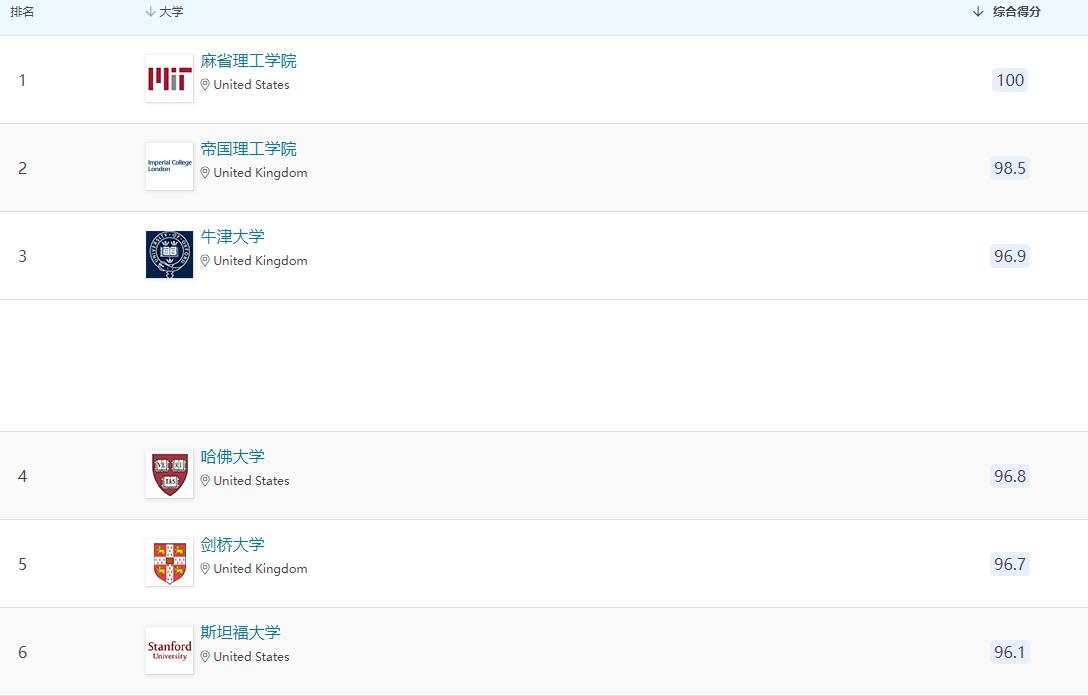Click rank number 6 in the ranking column
The image size is (1088, 696).
click(x=22, y=653)
